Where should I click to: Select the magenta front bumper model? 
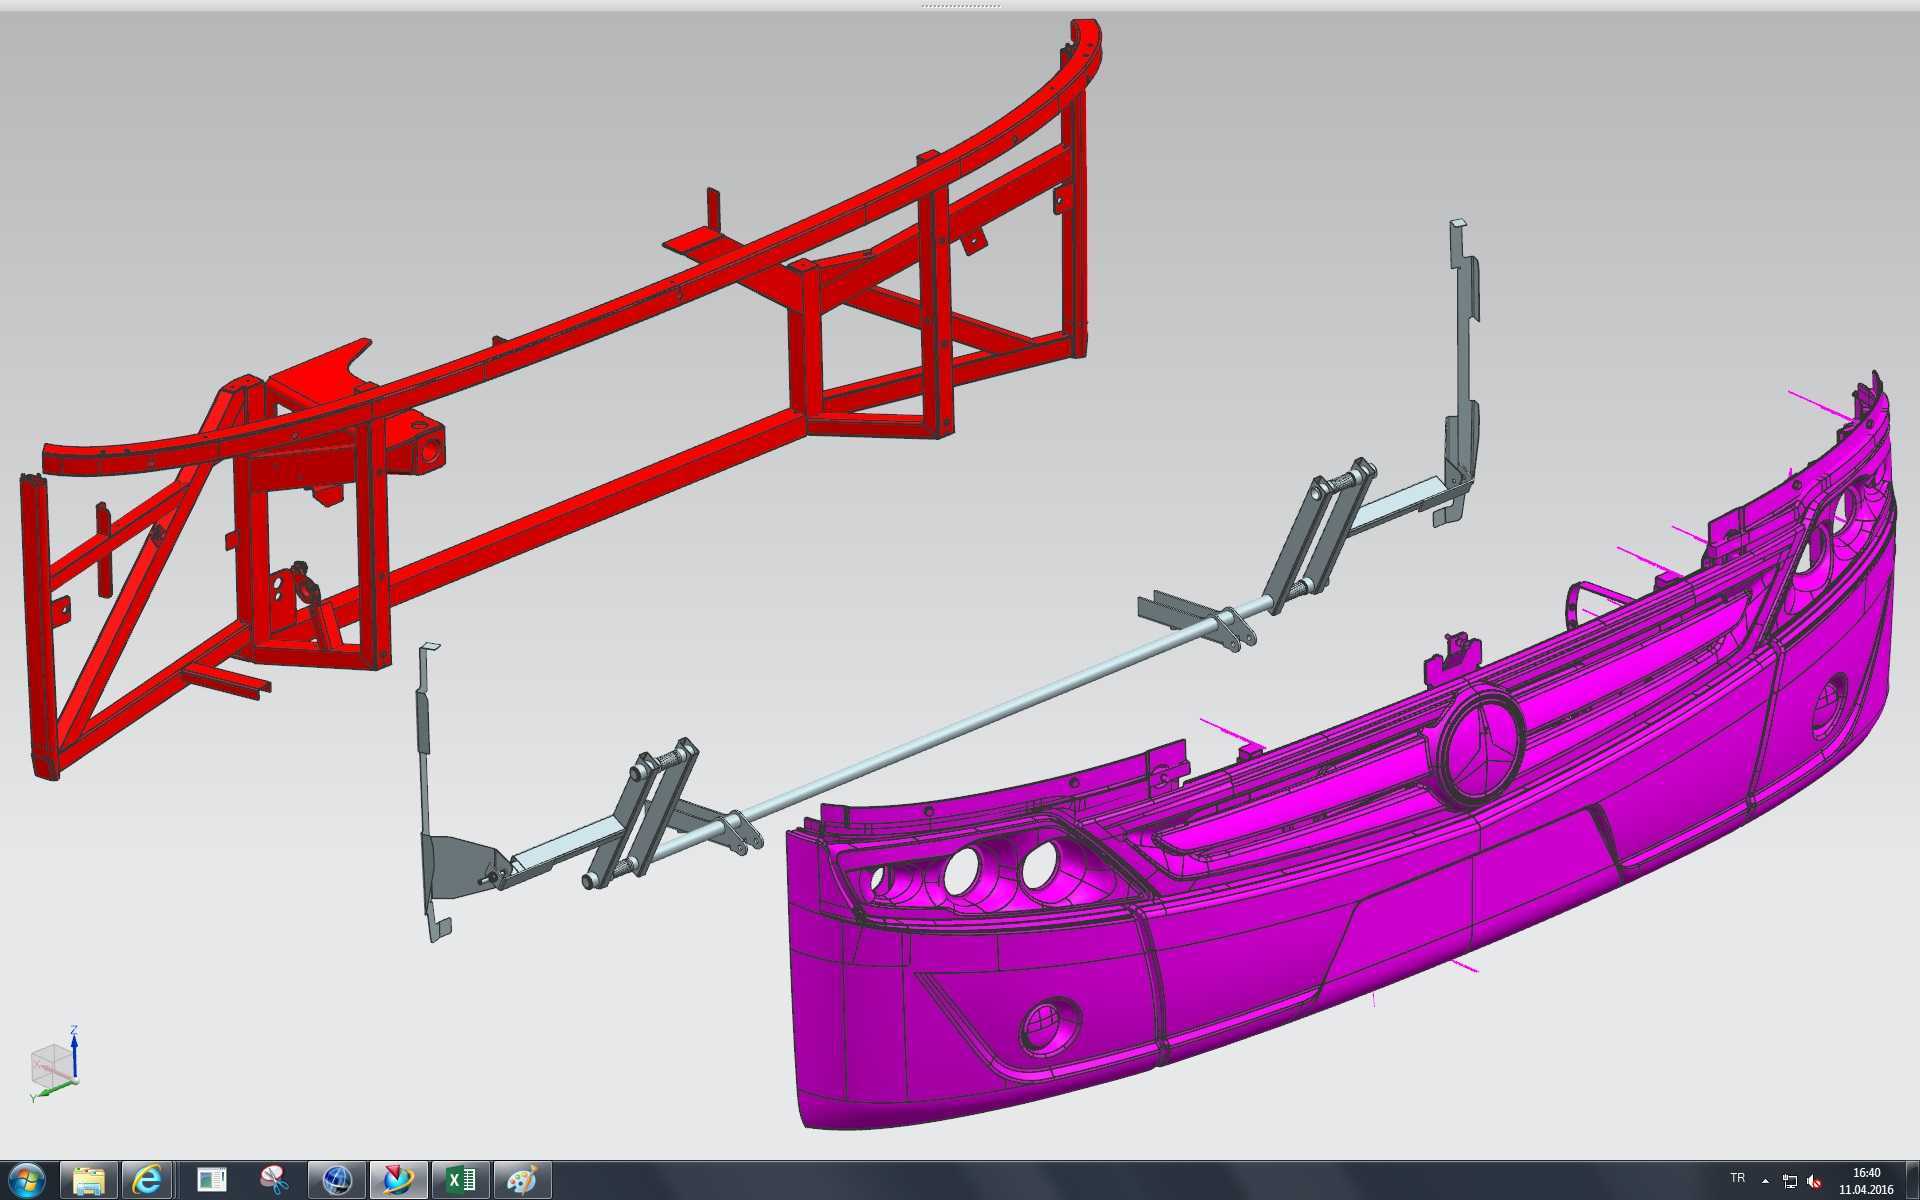(x=1400, y=880)
